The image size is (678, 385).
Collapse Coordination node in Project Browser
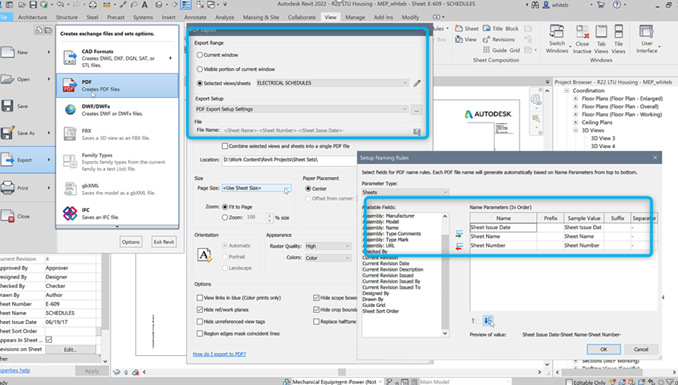[566, 90]
